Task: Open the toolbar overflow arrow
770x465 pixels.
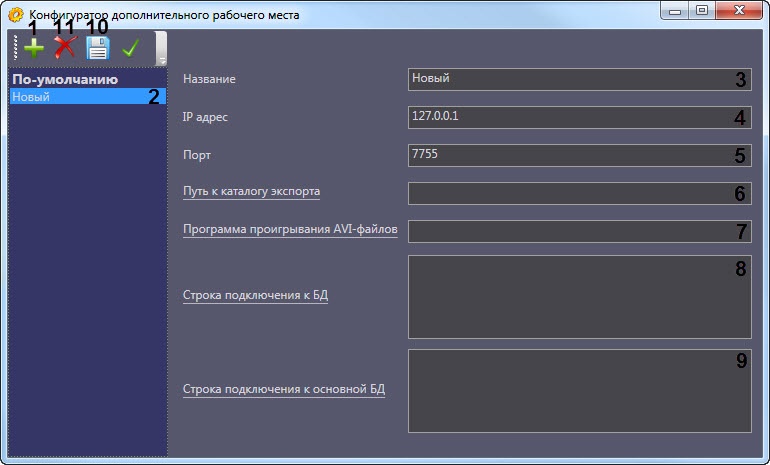Action: pyautogui.click(x=161, y=58)
